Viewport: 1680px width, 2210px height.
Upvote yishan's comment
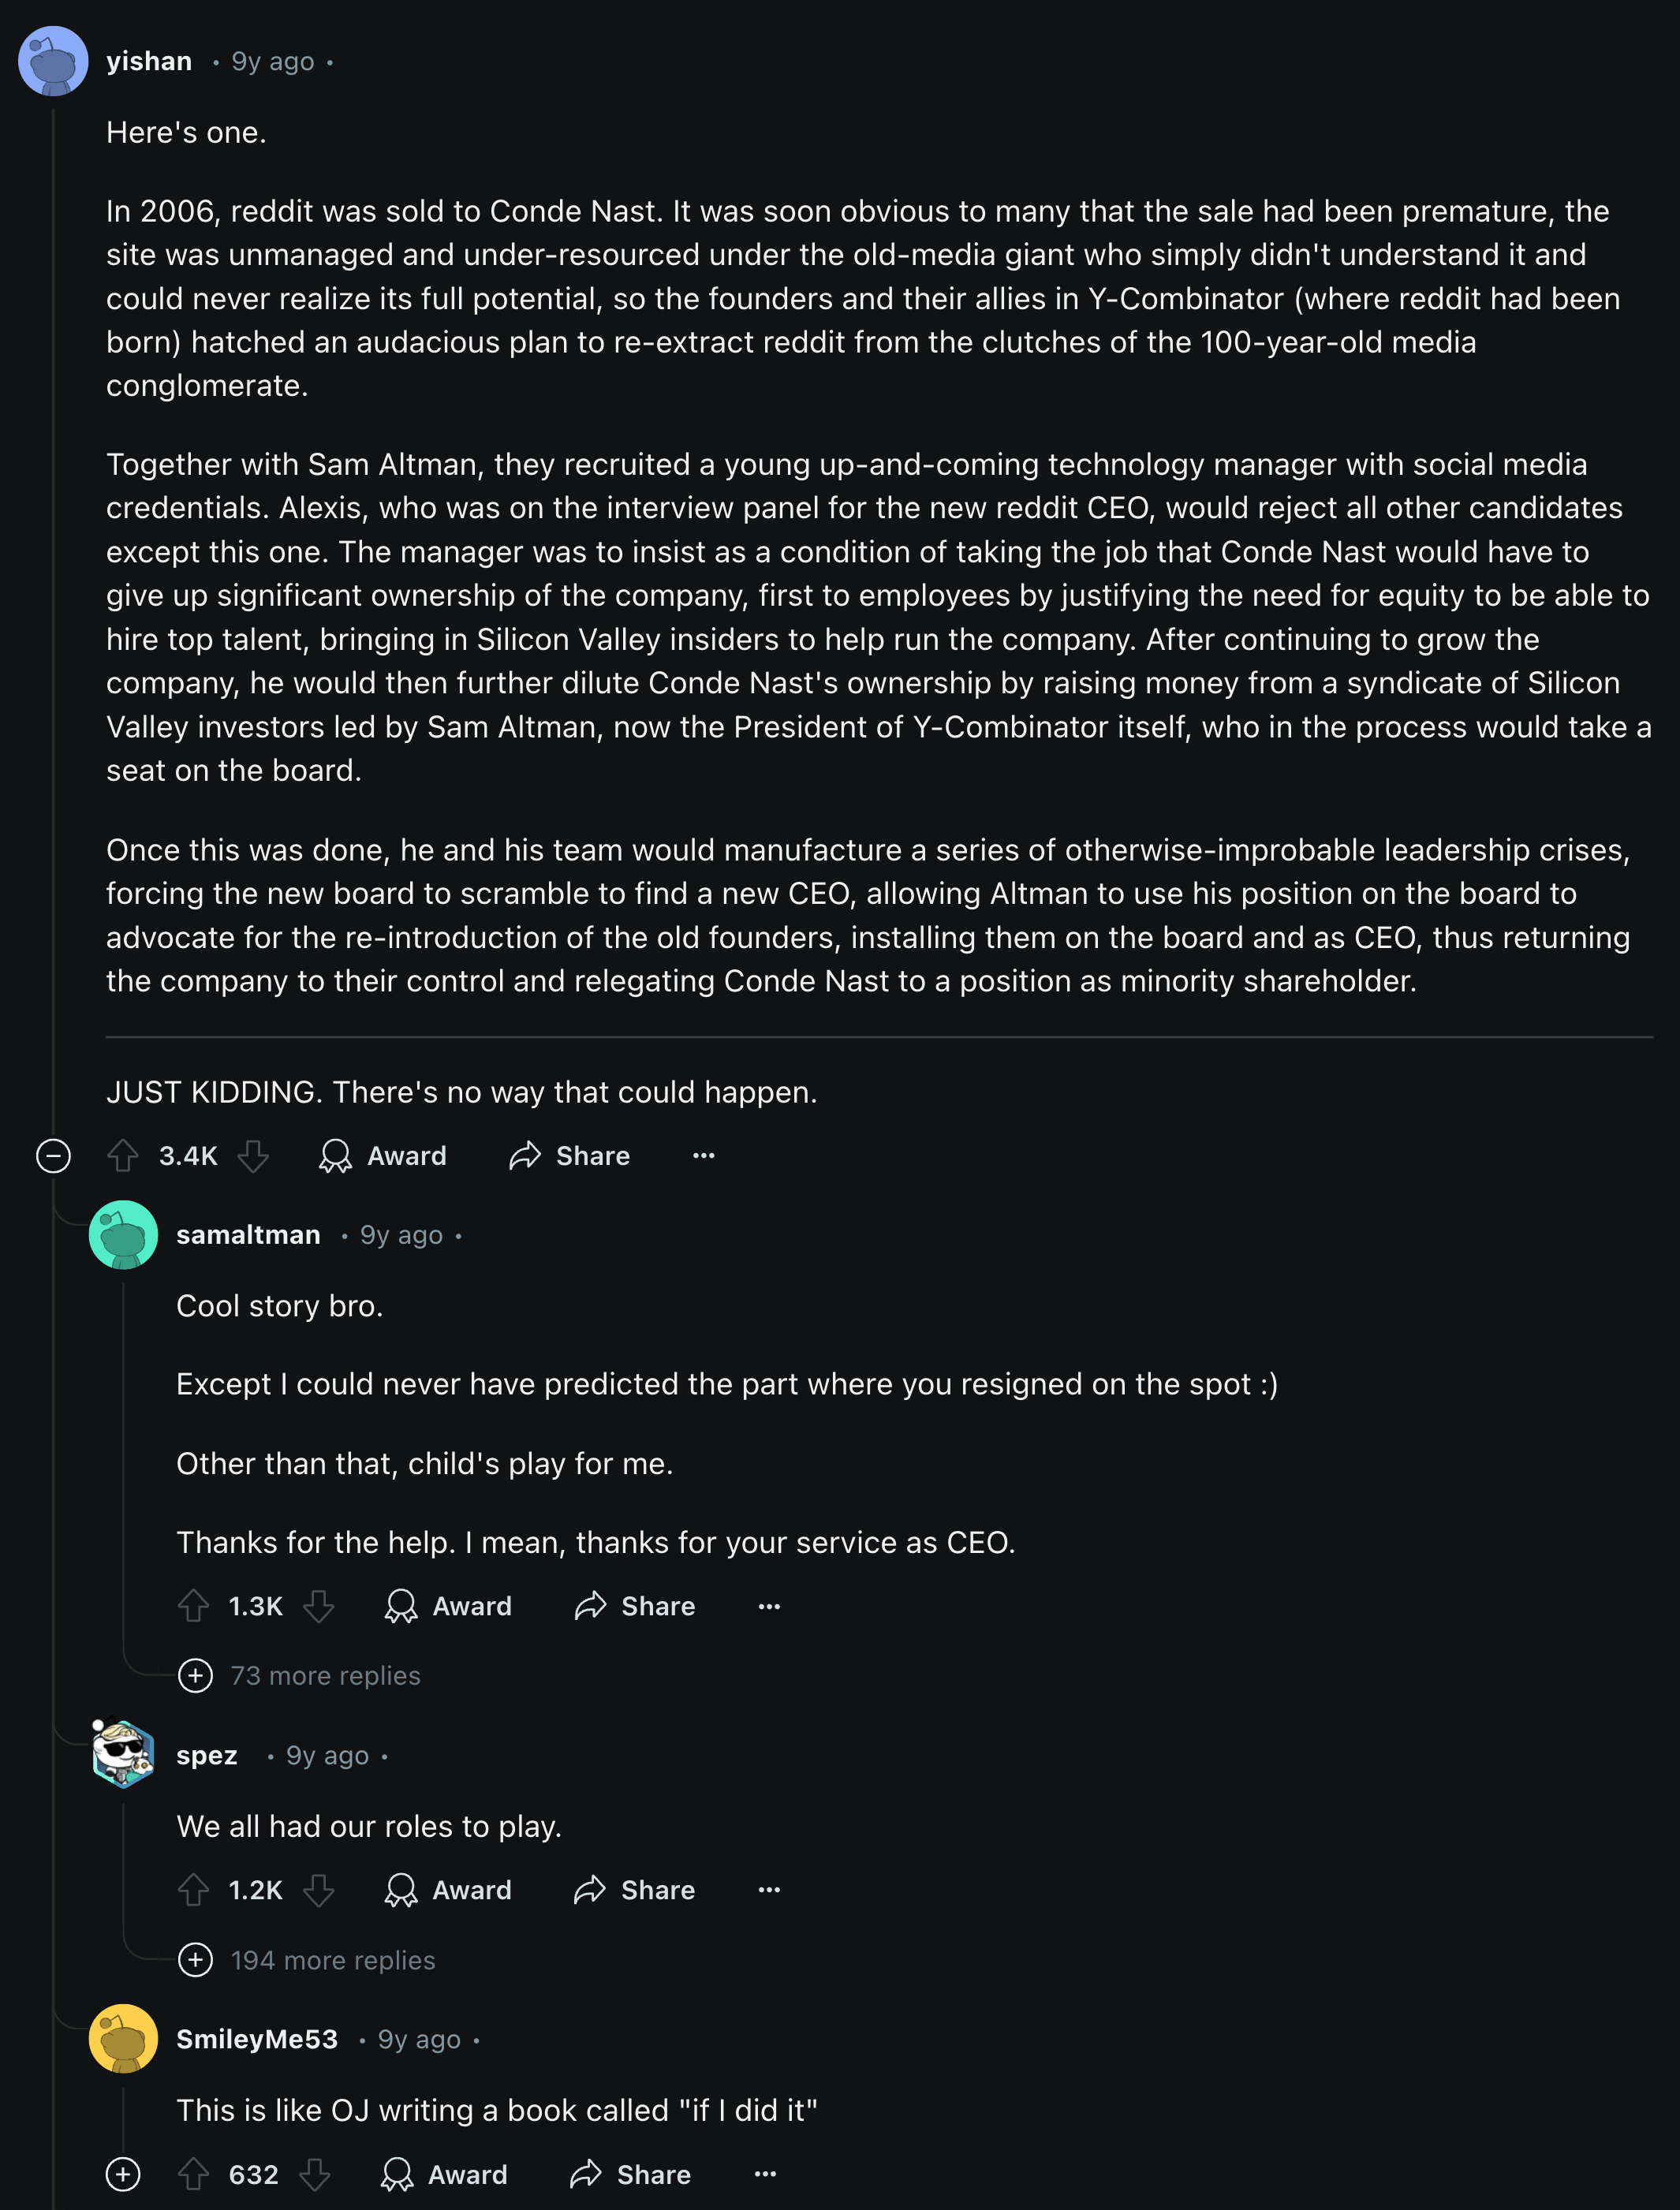coord(123,1156)
